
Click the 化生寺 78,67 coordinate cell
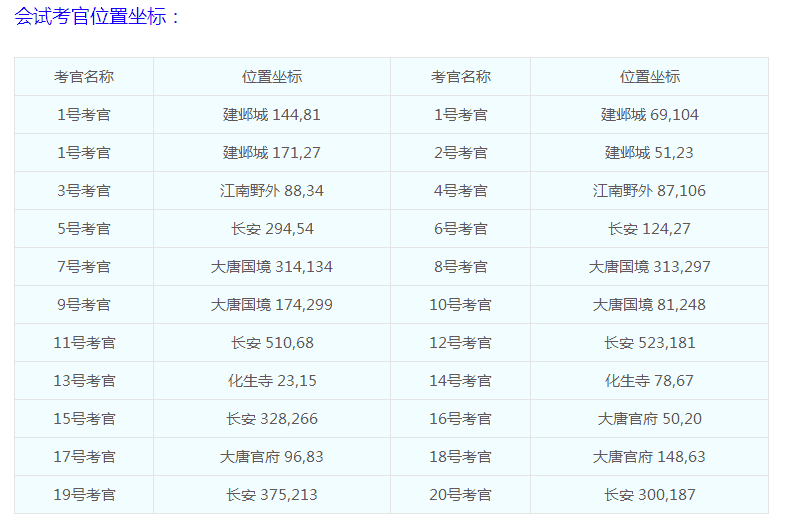click(x=649, y=381)
